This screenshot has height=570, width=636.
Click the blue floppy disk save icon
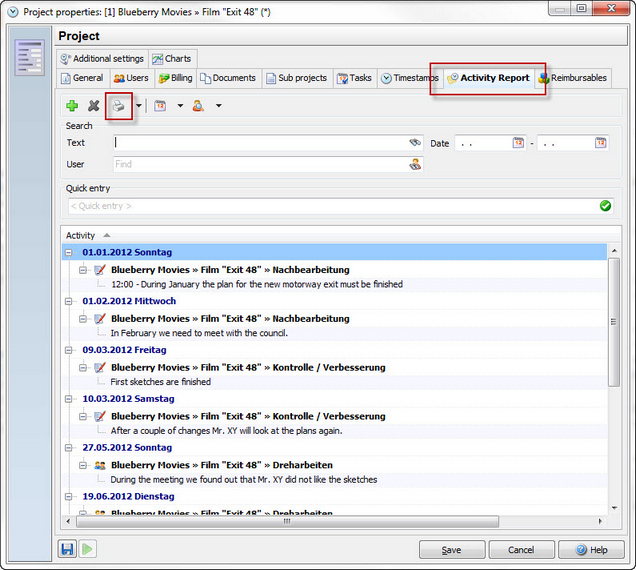pos(67,549)
